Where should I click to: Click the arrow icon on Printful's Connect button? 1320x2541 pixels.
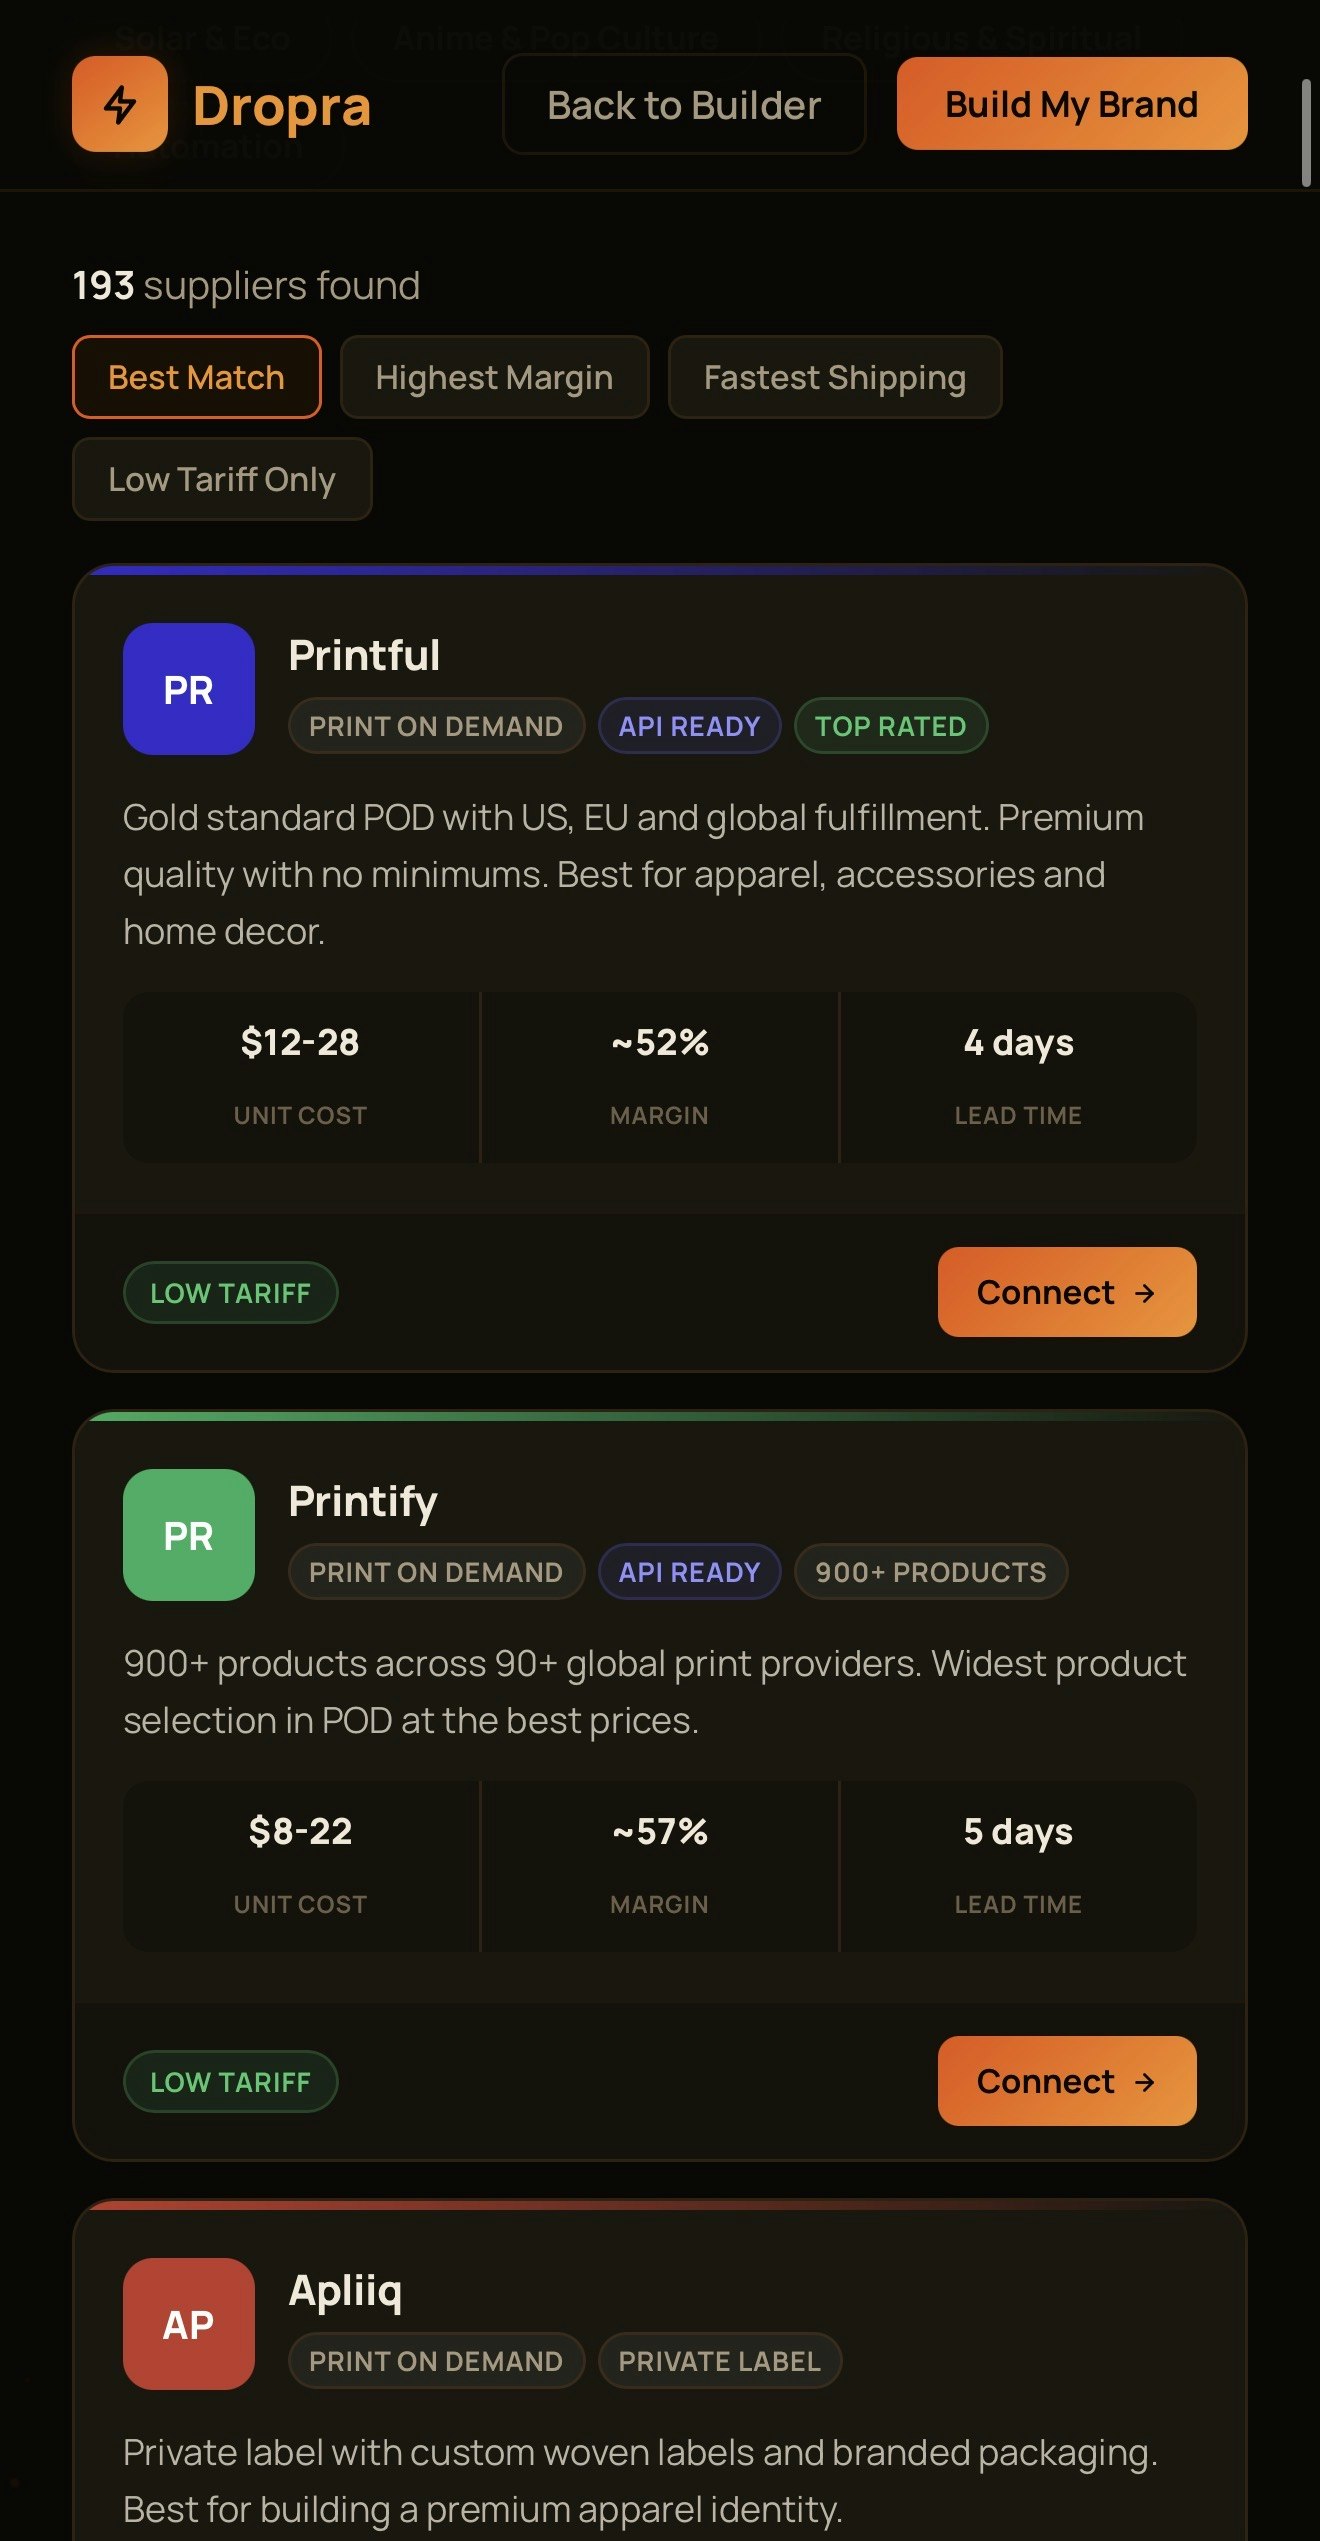[x=1145, y=1292]
